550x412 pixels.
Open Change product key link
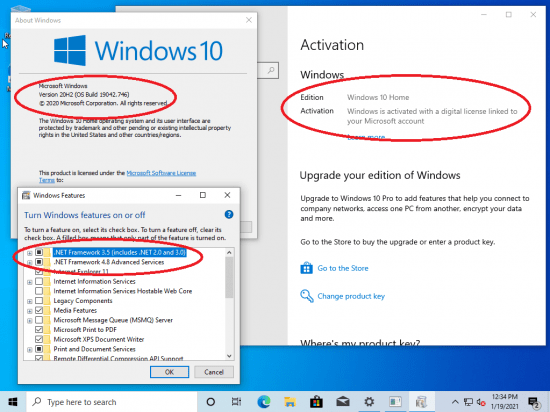tap(351, 296)
